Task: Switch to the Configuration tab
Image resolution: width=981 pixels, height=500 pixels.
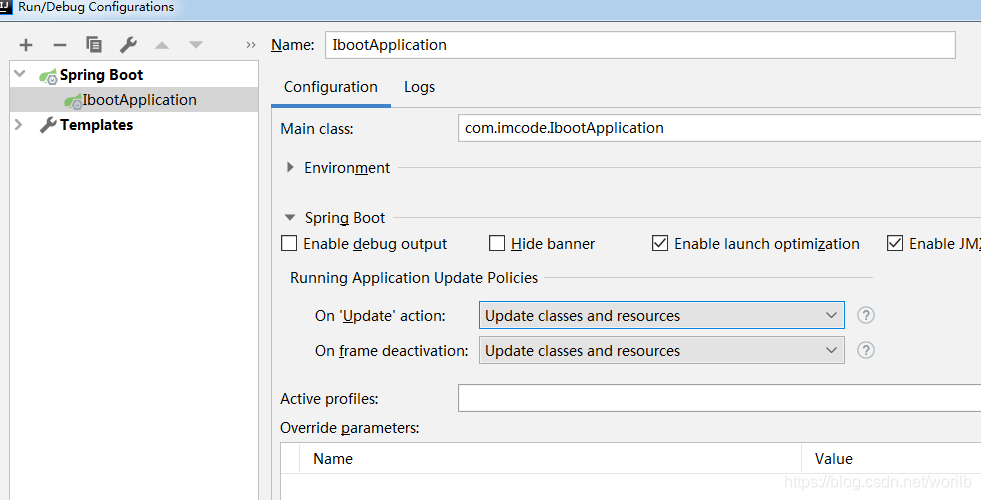Action: [x=330, y=87]
